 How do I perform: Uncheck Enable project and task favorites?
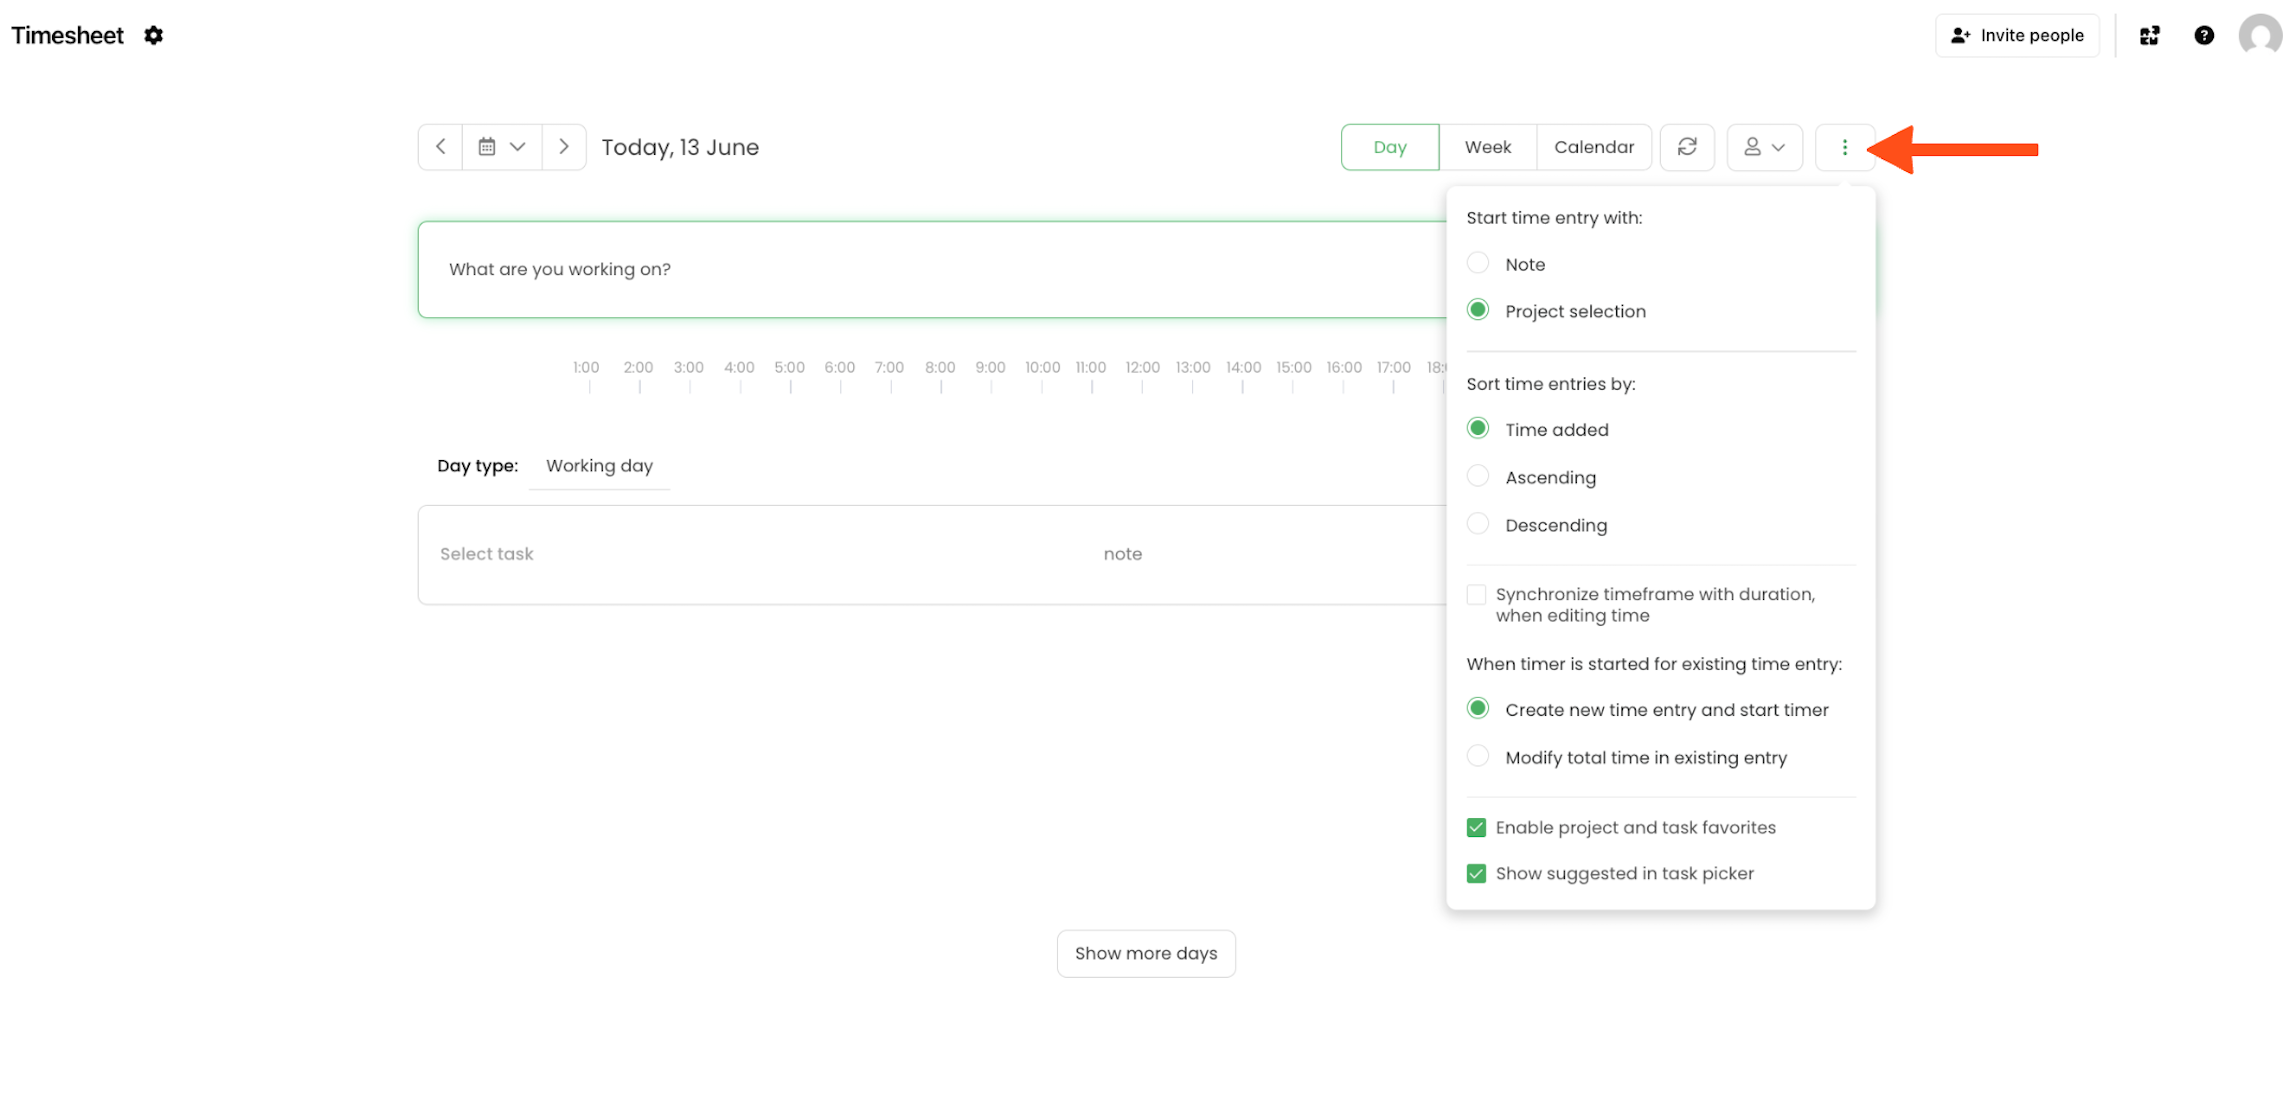click(x=1476, y=827)
